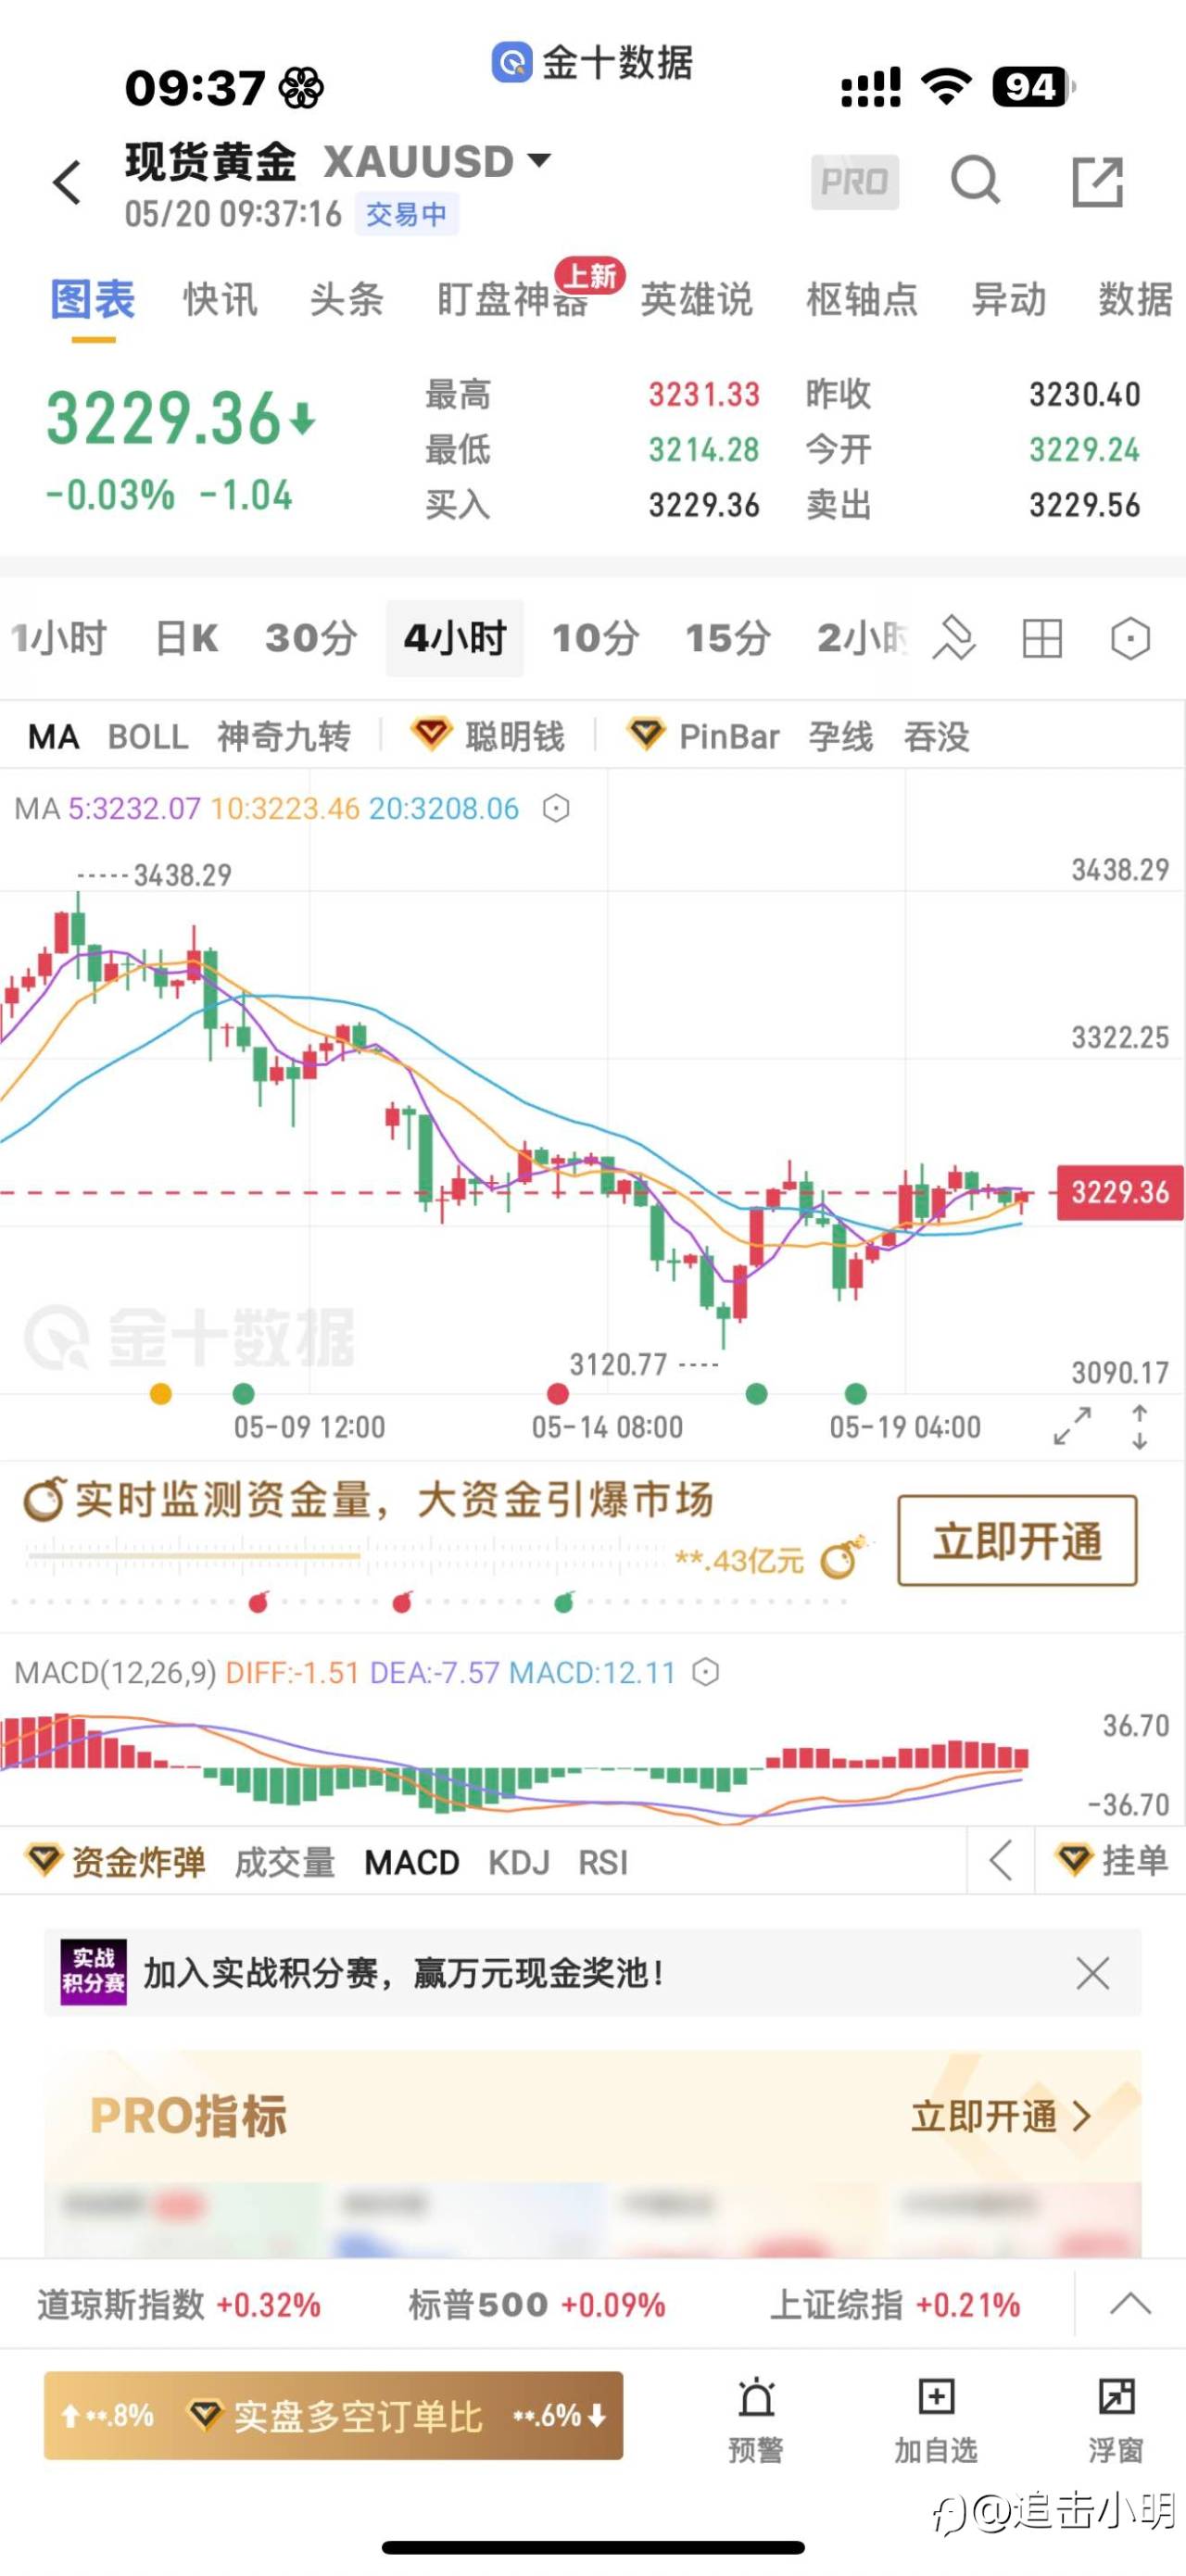Image resolution: width=1186 pixels, height=2576 pixels.
Task: Collapse sub-indicator panel left chevron
Action: pyautogui.click(x=1000, y=1861)
